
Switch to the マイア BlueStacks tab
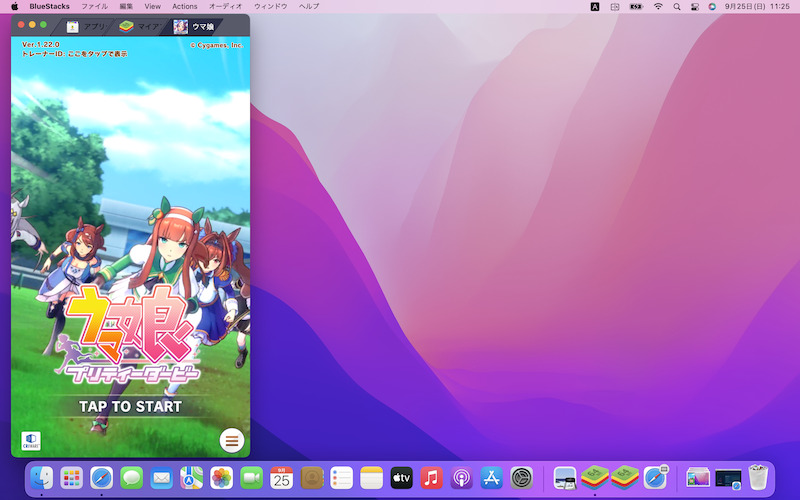(140, 26)
